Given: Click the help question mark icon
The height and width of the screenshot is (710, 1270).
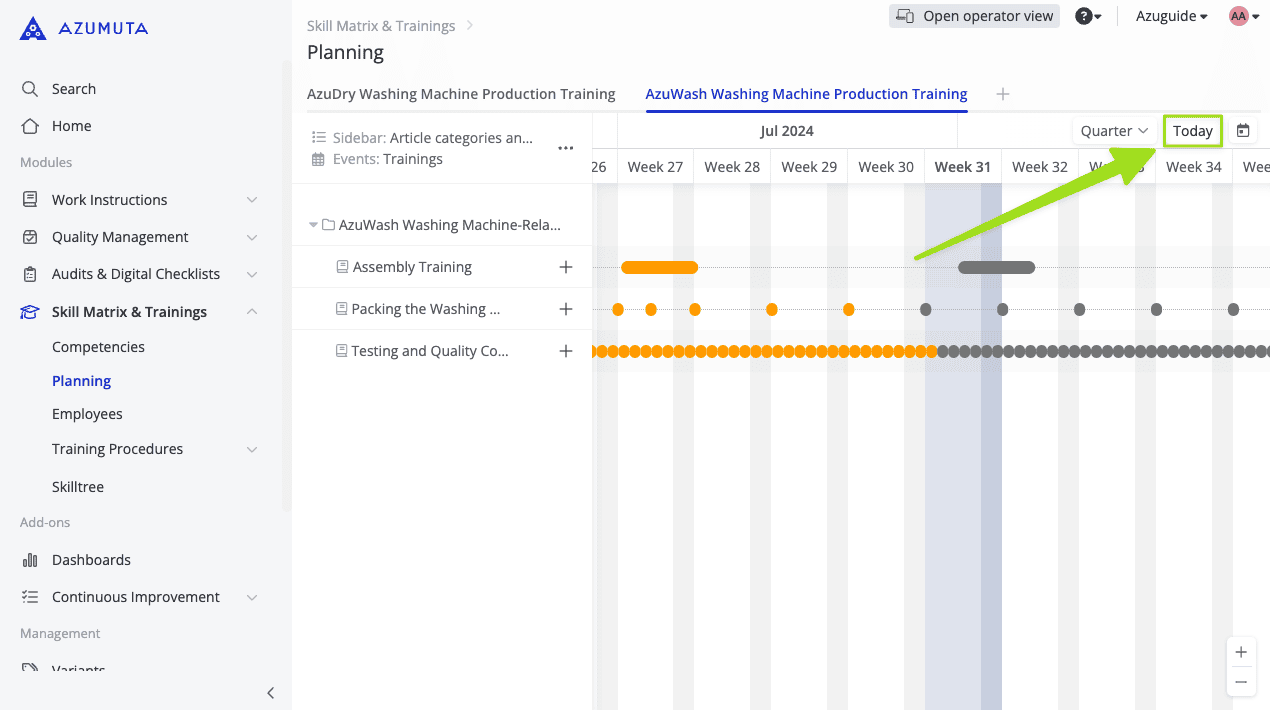Looking at the screenshot, I should 1083,16.
